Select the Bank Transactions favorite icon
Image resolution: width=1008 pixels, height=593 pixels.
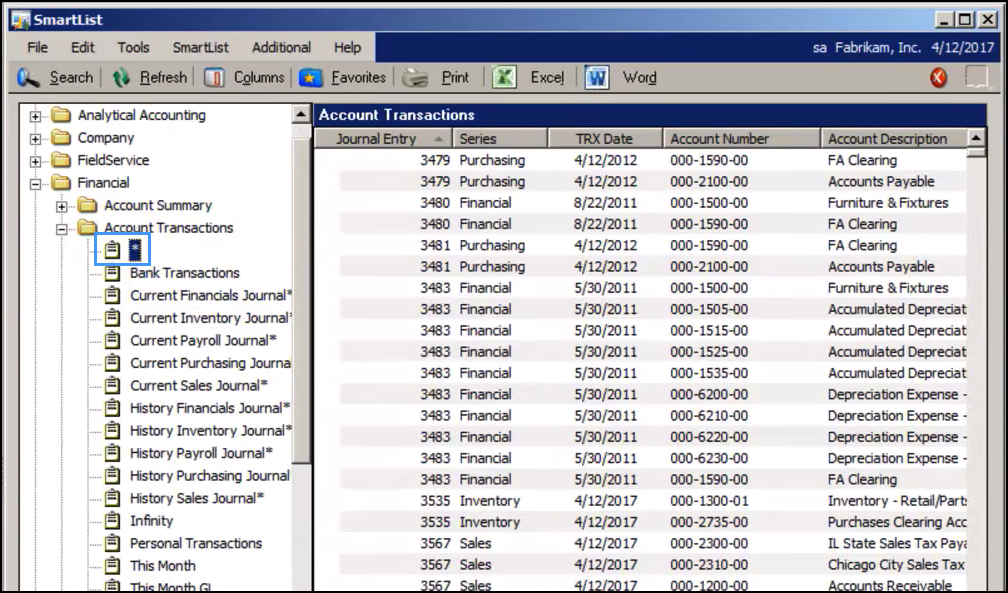point(112,273)
